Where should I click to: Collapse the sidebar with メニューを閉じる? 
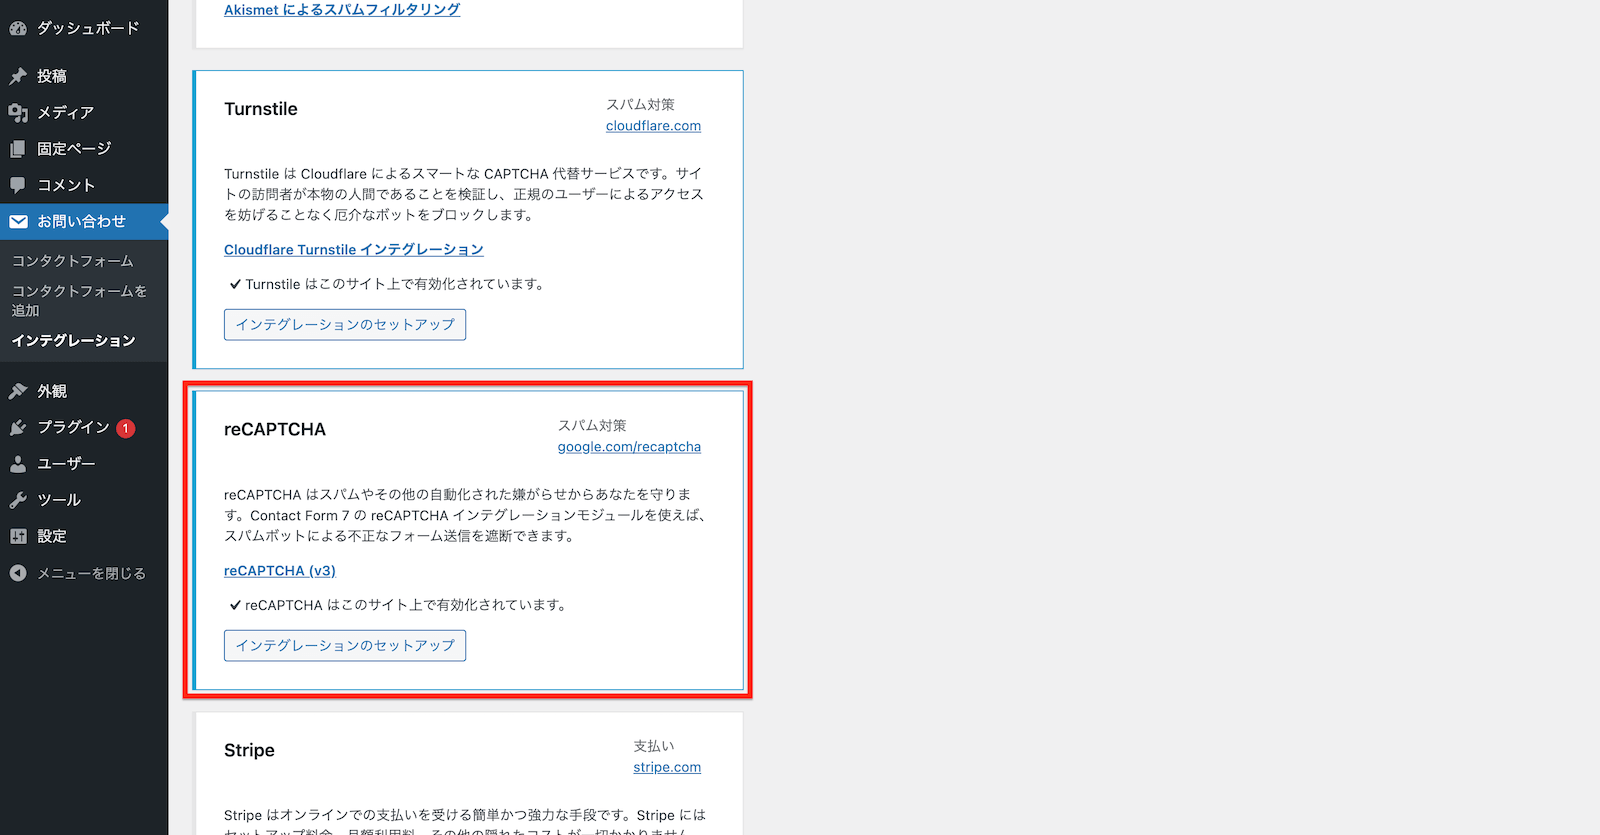[78, 573]
